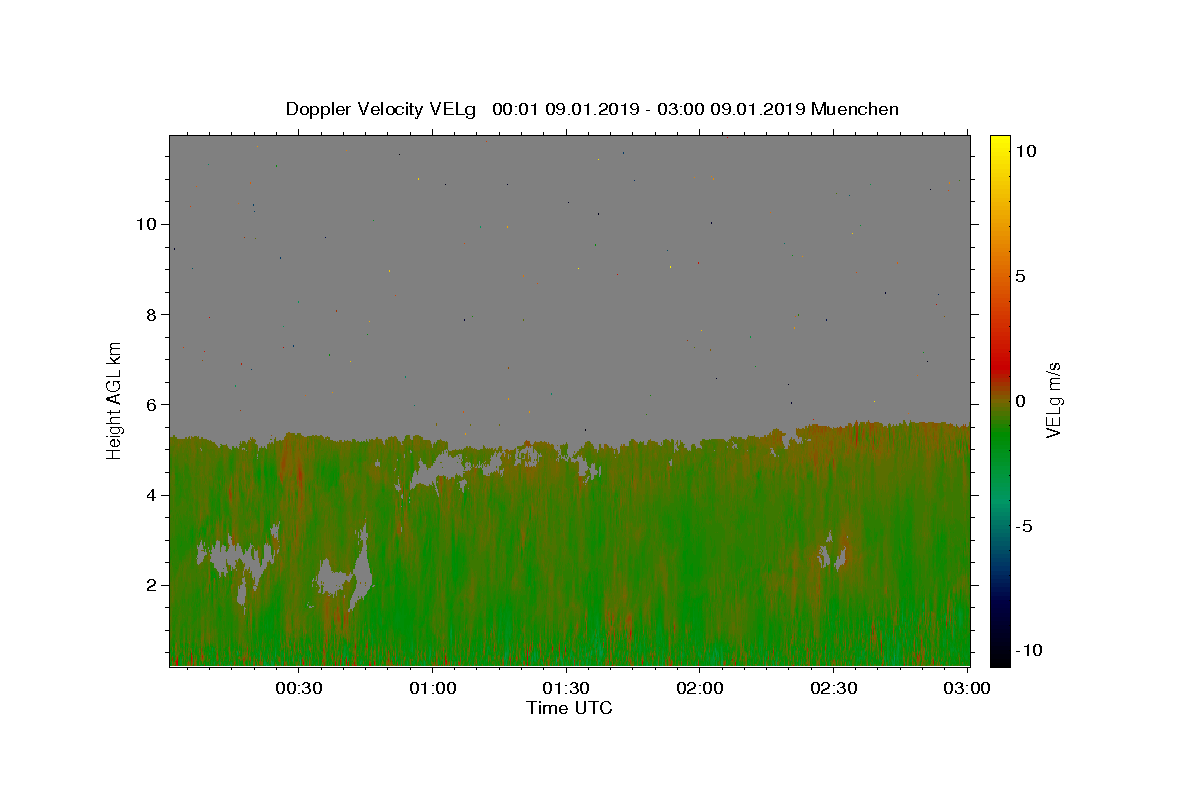The width and height of the screenshot is (1200, 800).
Task: Select the 02:00 time tick label
Action: (700, 688)
